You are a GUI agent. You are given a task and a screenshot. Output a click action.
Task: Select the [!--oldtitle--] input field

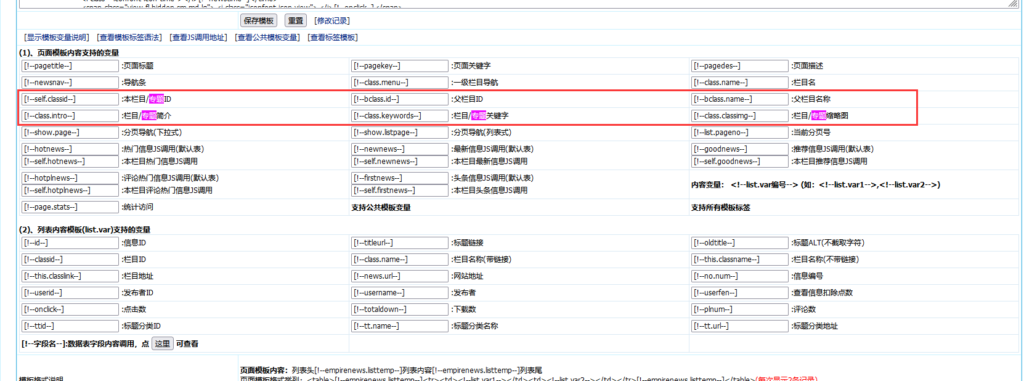pyautogui.click(x=741, y=243)
